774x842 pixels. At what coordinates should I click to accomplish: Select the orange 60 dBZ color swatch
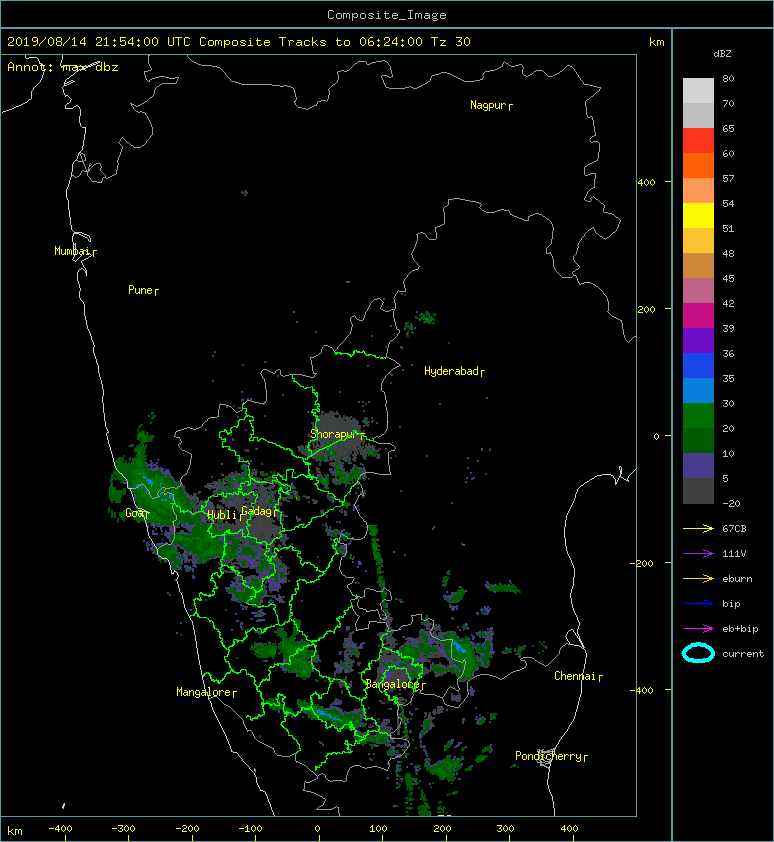[698, 165]
